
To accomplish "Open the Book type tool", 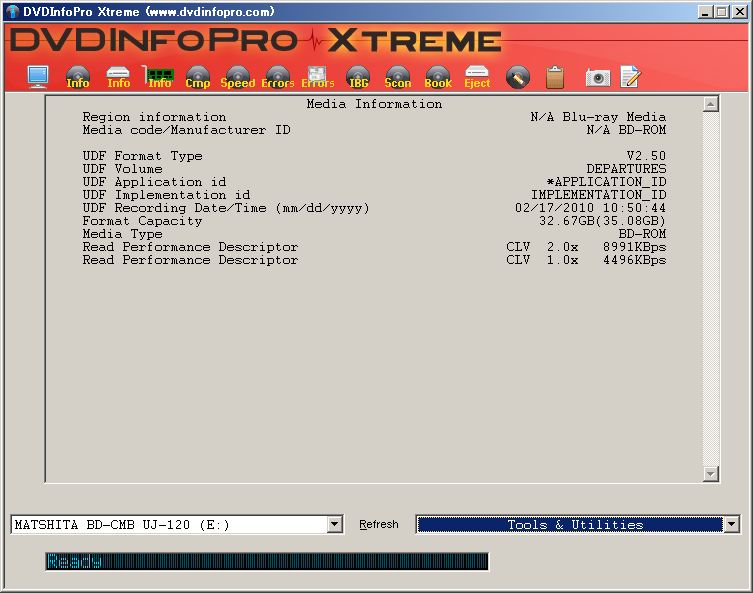I will click(438, 77).
